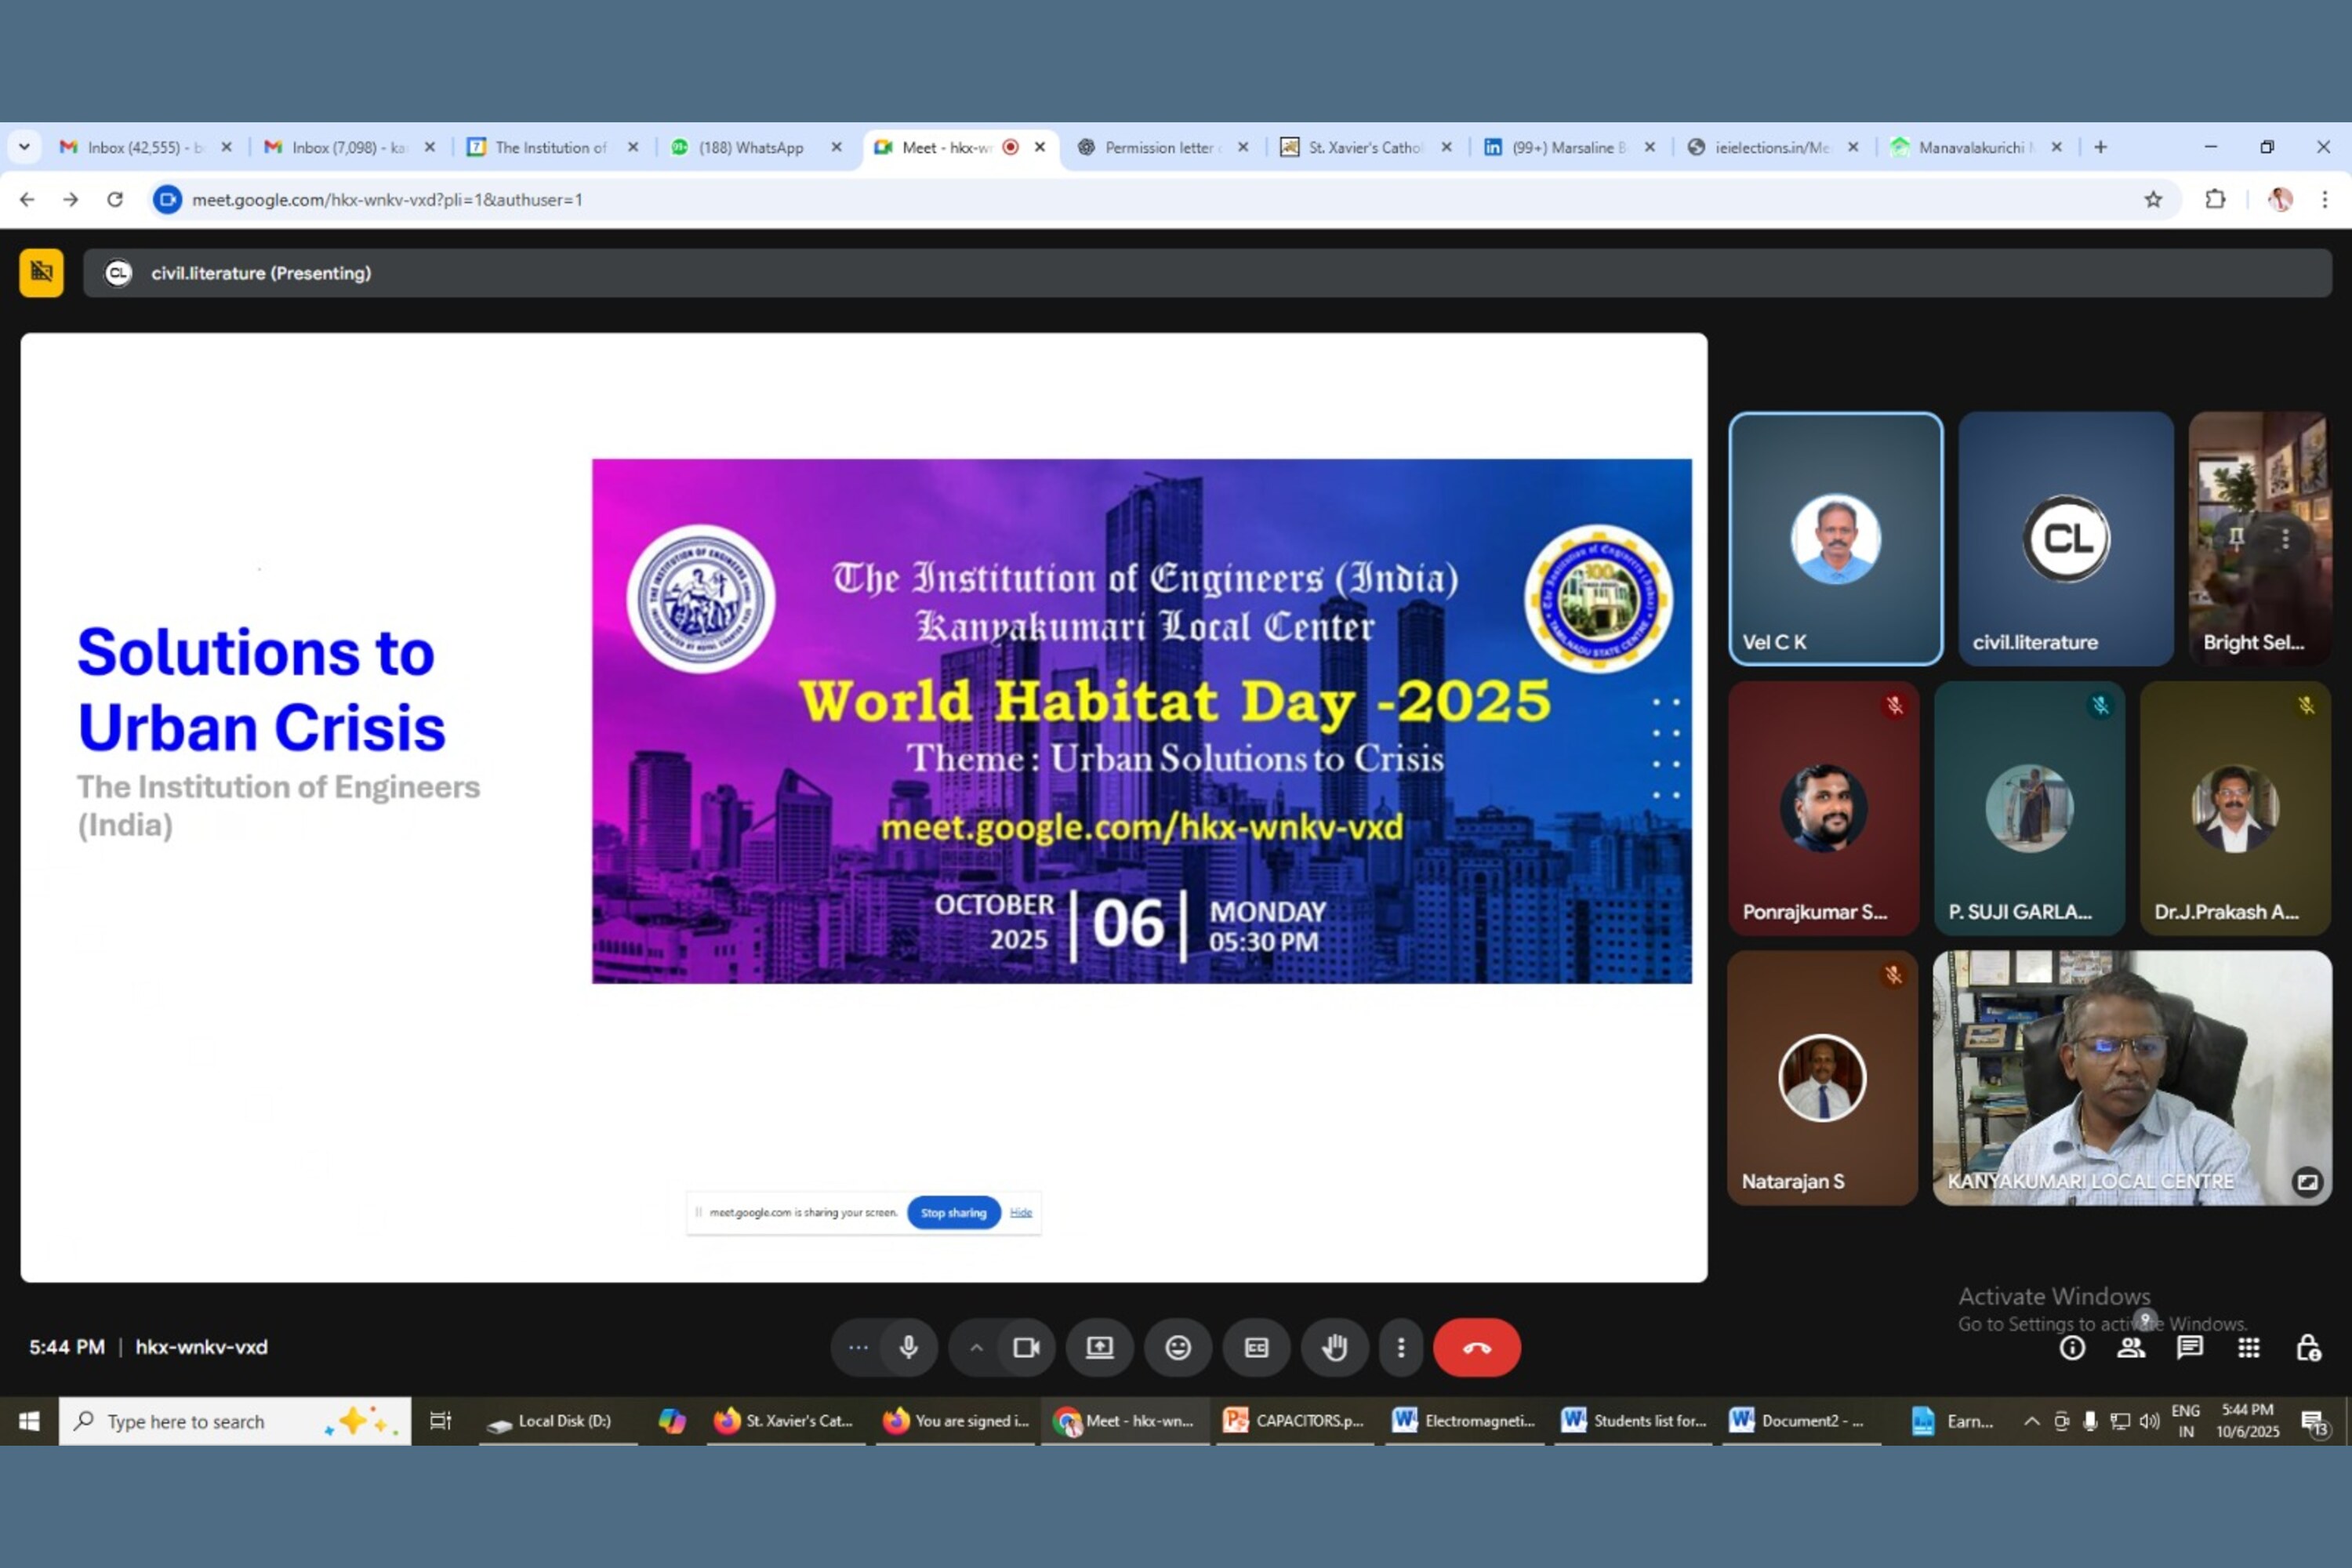
Task: Click the Hide link beside Stop sharing
Action: (1020, 1212)
